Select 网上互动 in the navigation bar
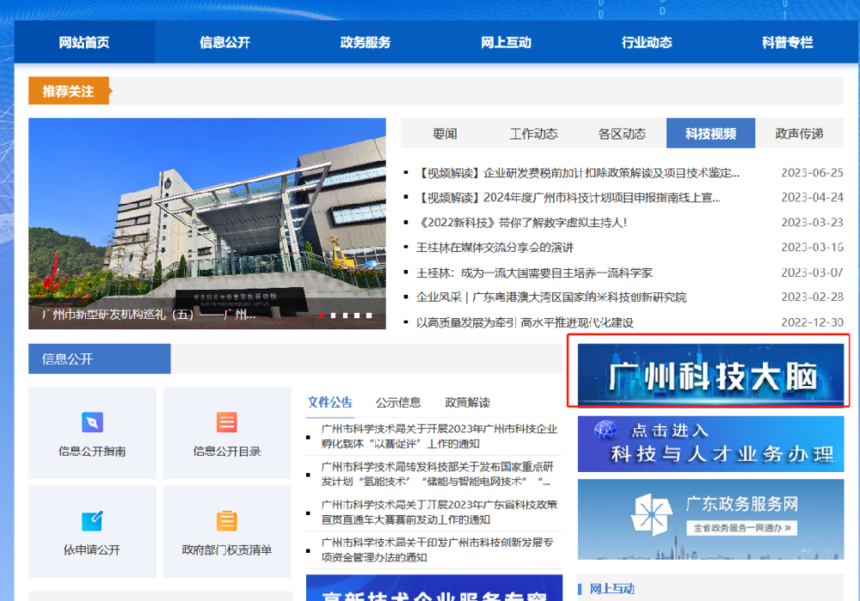Image resolution: width=860 pixels, height=601 pixels. (506, 42)
